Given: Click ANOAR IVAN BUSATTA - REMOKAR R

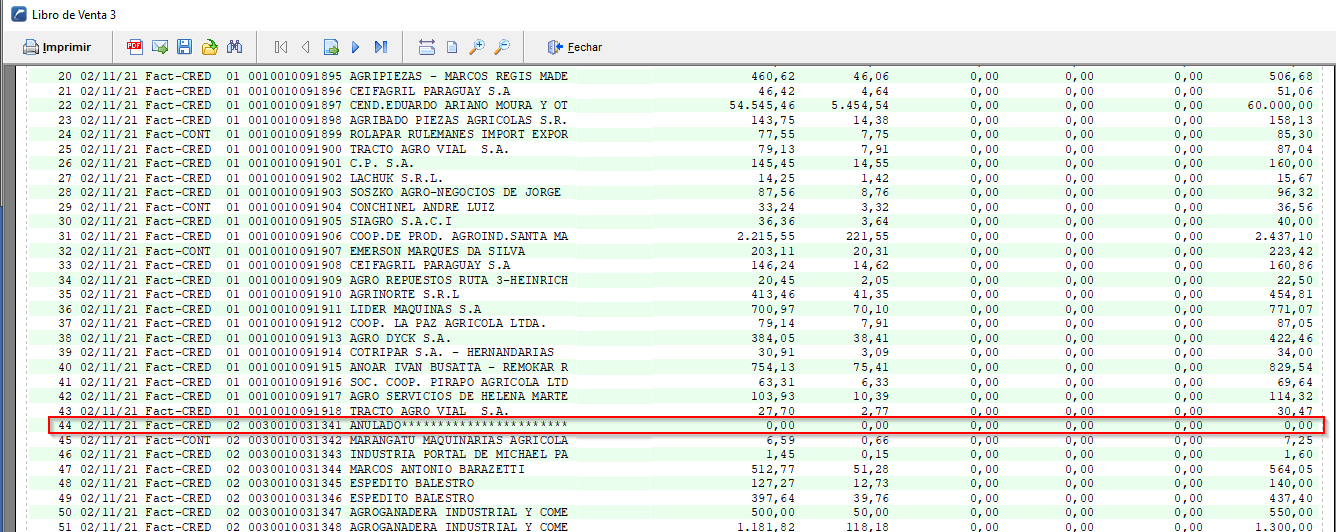Looking at the screenshot, I should pyautogui.click(x=459, y=367).
